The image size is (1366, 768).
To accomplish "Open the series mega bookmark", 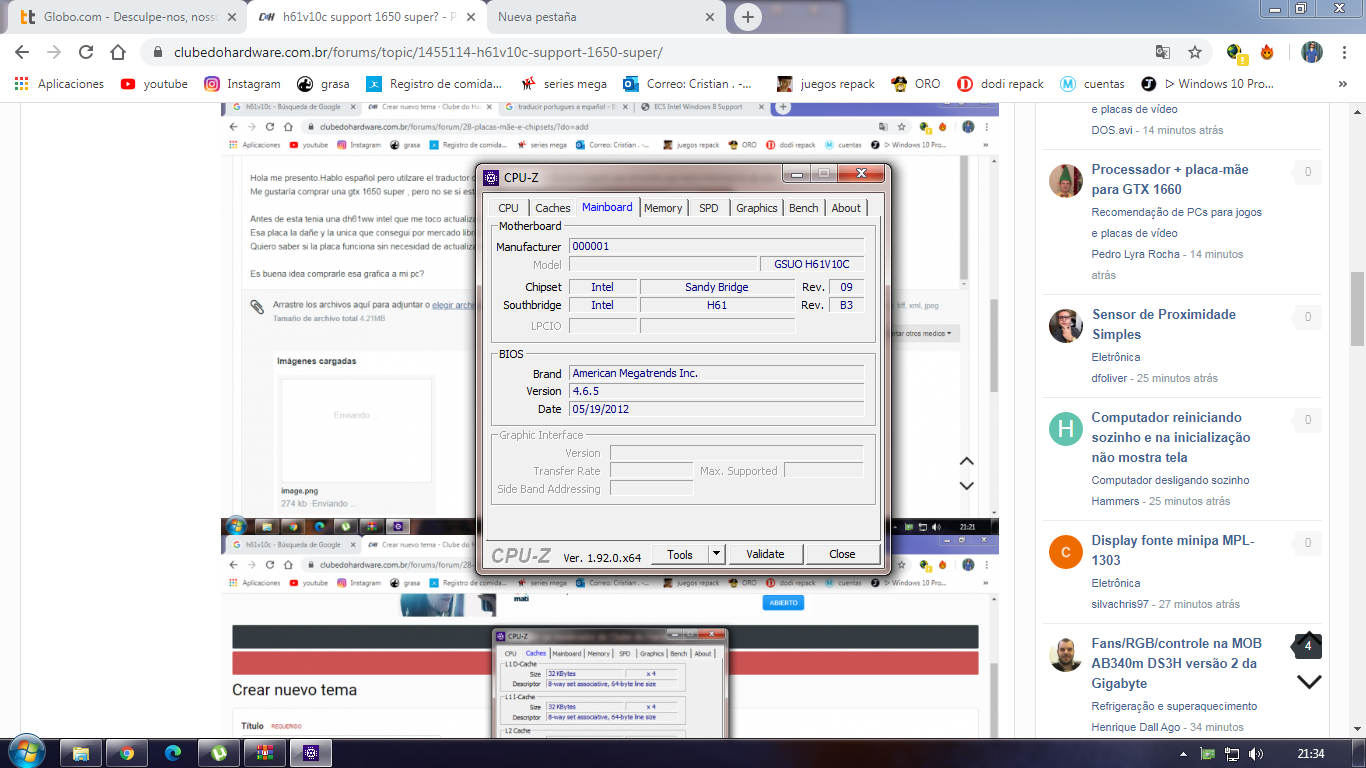I will tap(563, 84).
